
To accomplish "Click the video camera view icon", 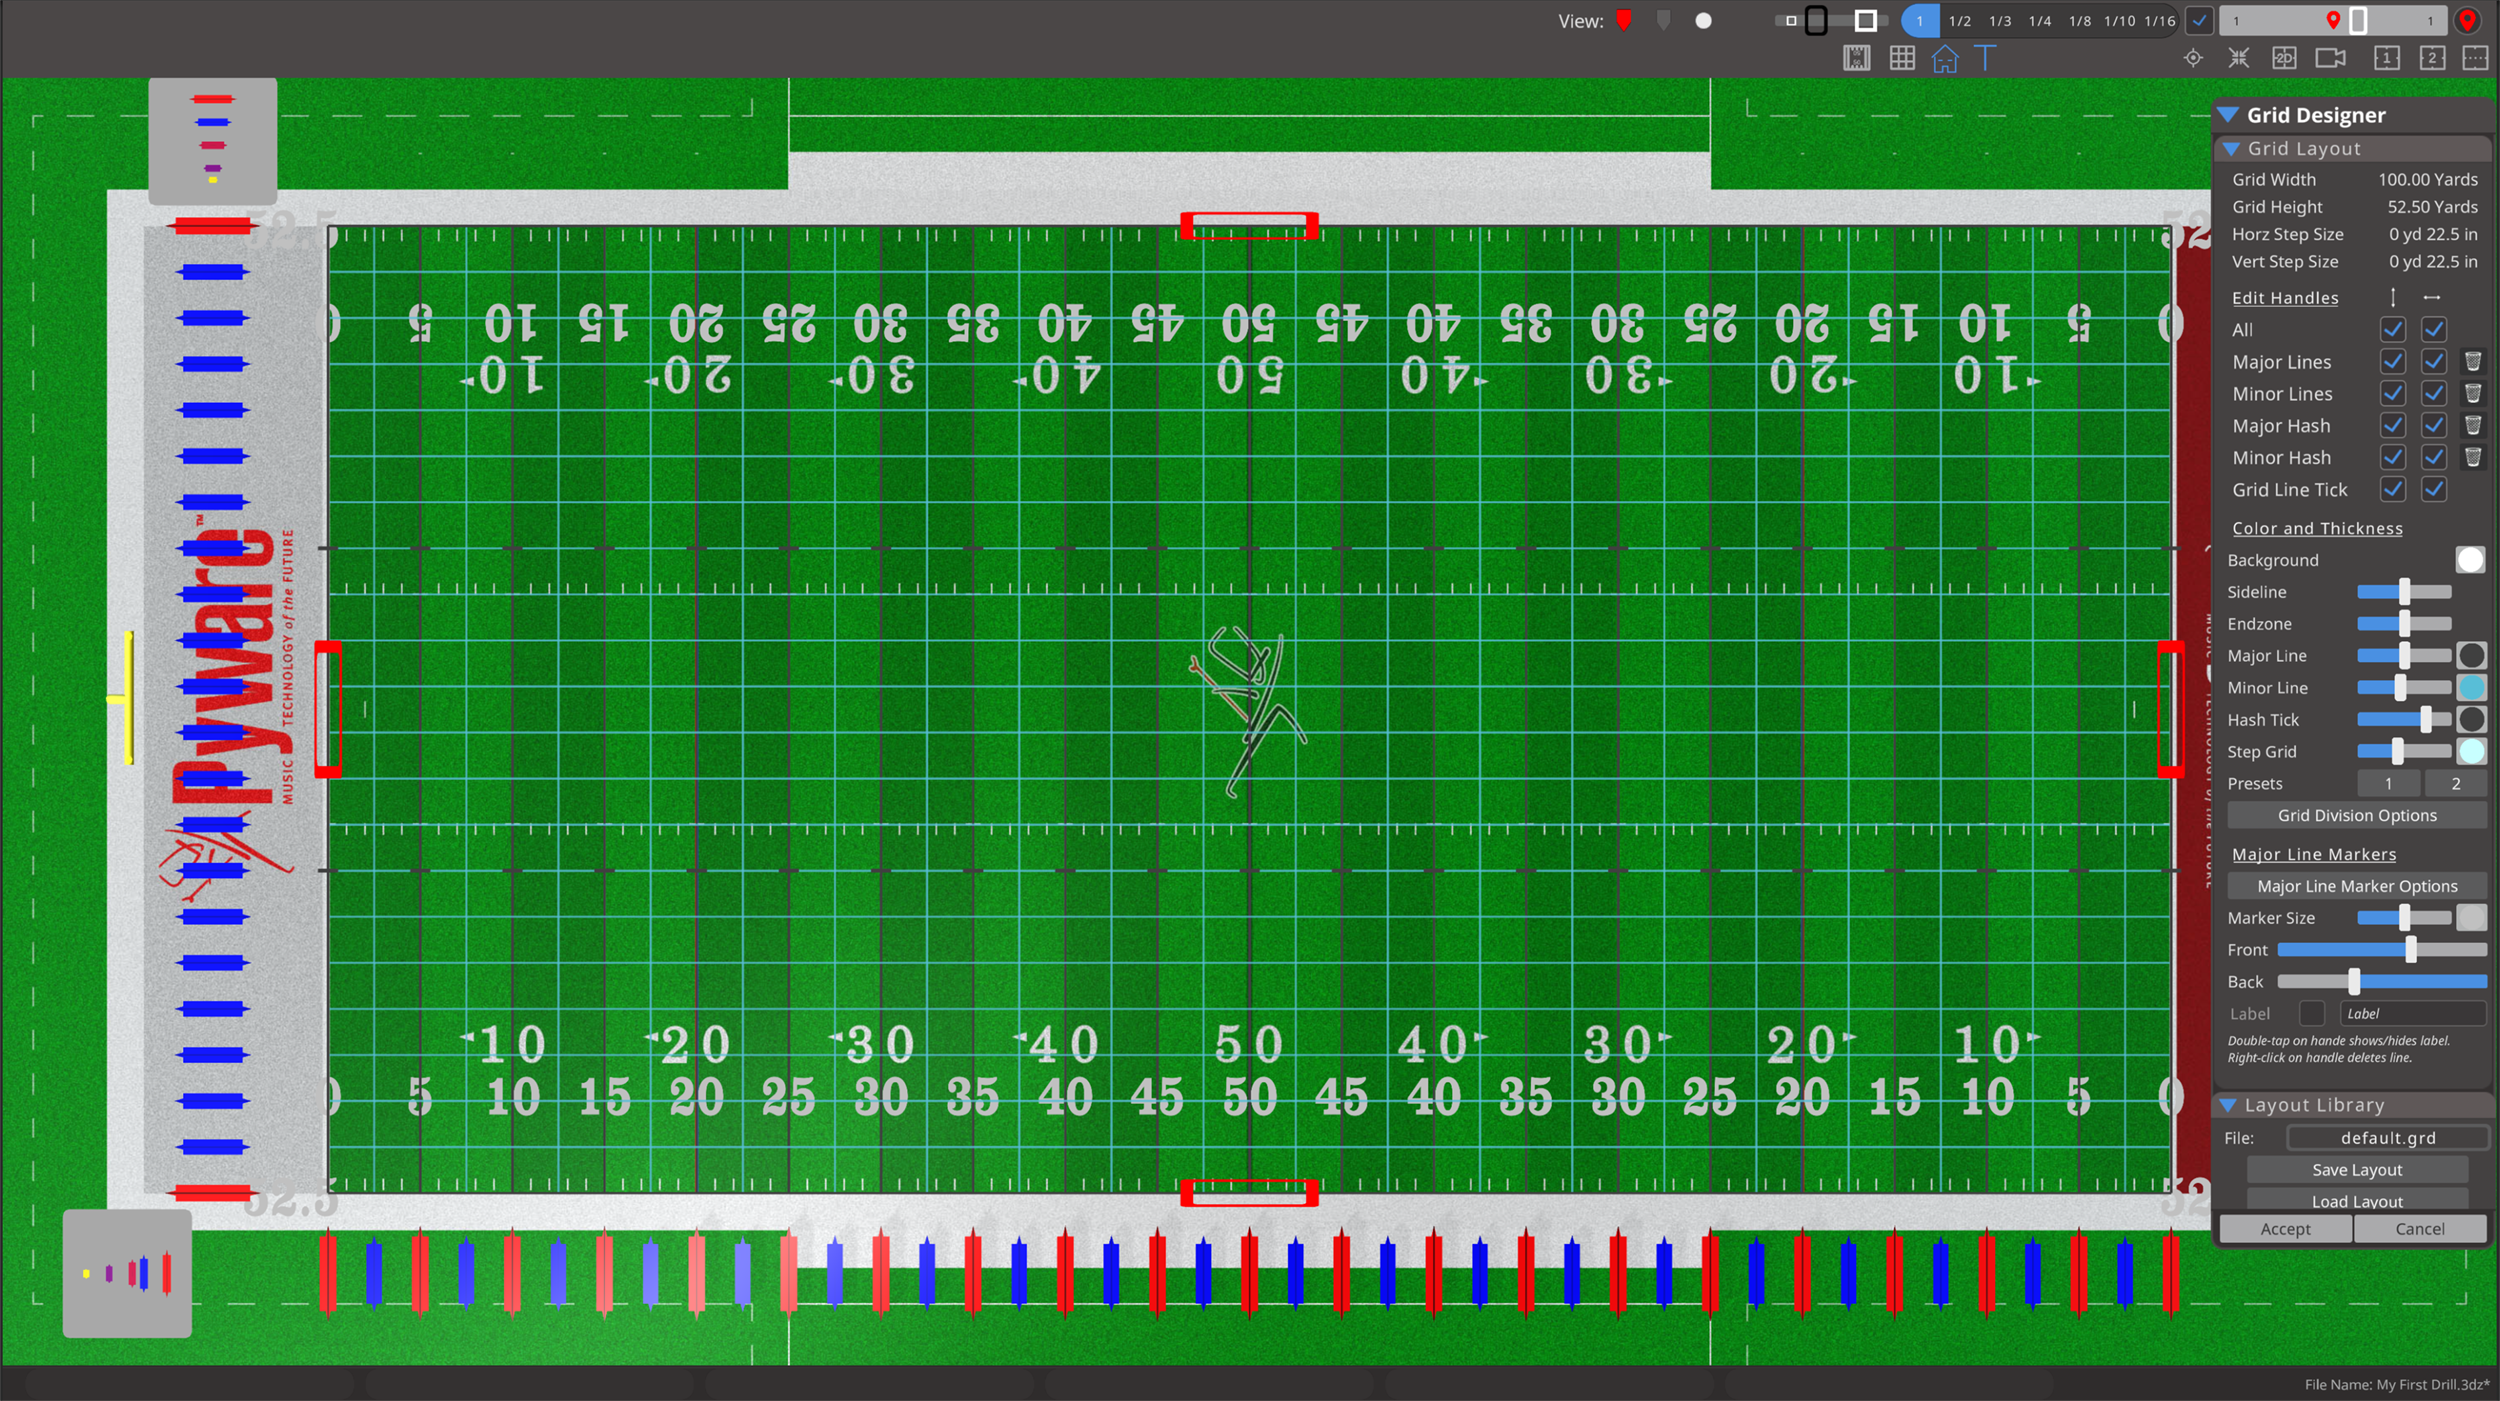I will click(x=2330, y=58).
